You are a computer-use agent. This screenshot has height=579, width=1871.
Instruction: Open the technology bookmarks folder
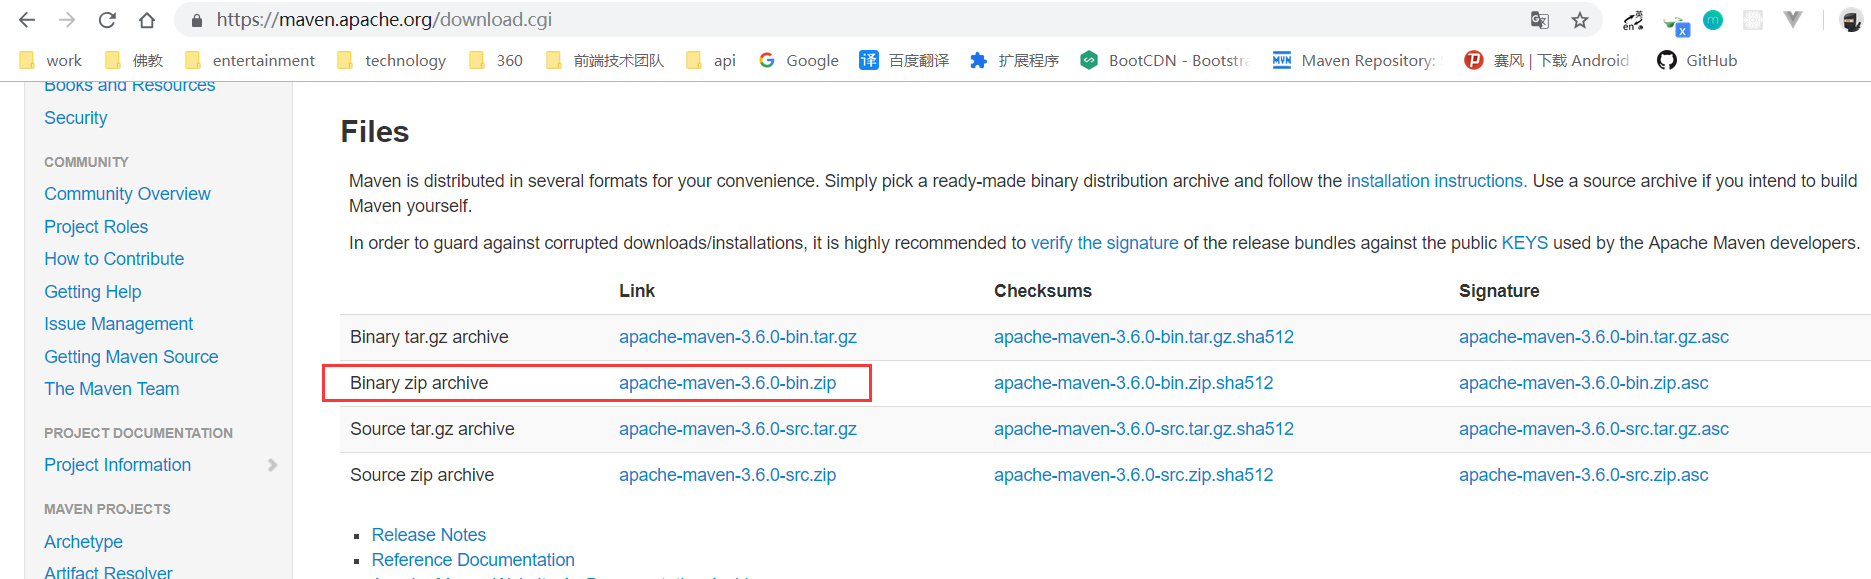point(392,60)
